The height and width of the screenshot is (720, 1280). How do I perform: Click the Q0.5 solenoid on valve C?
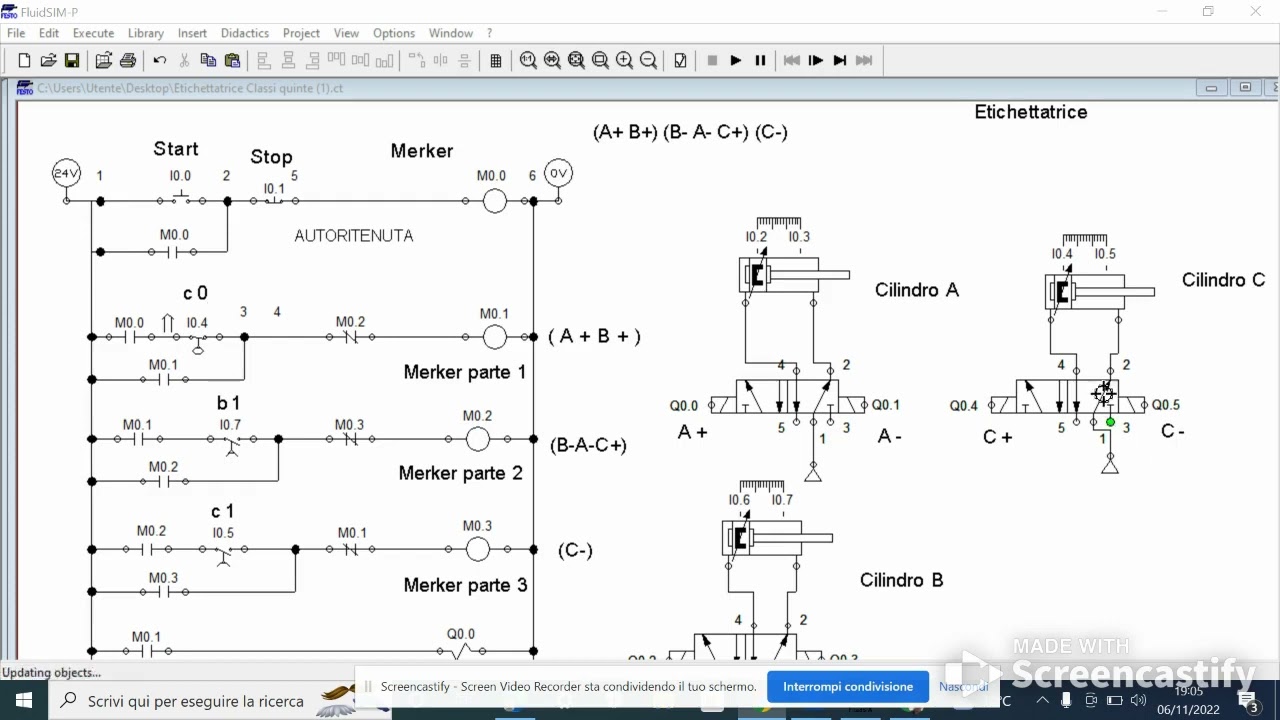coord(1132,405)
